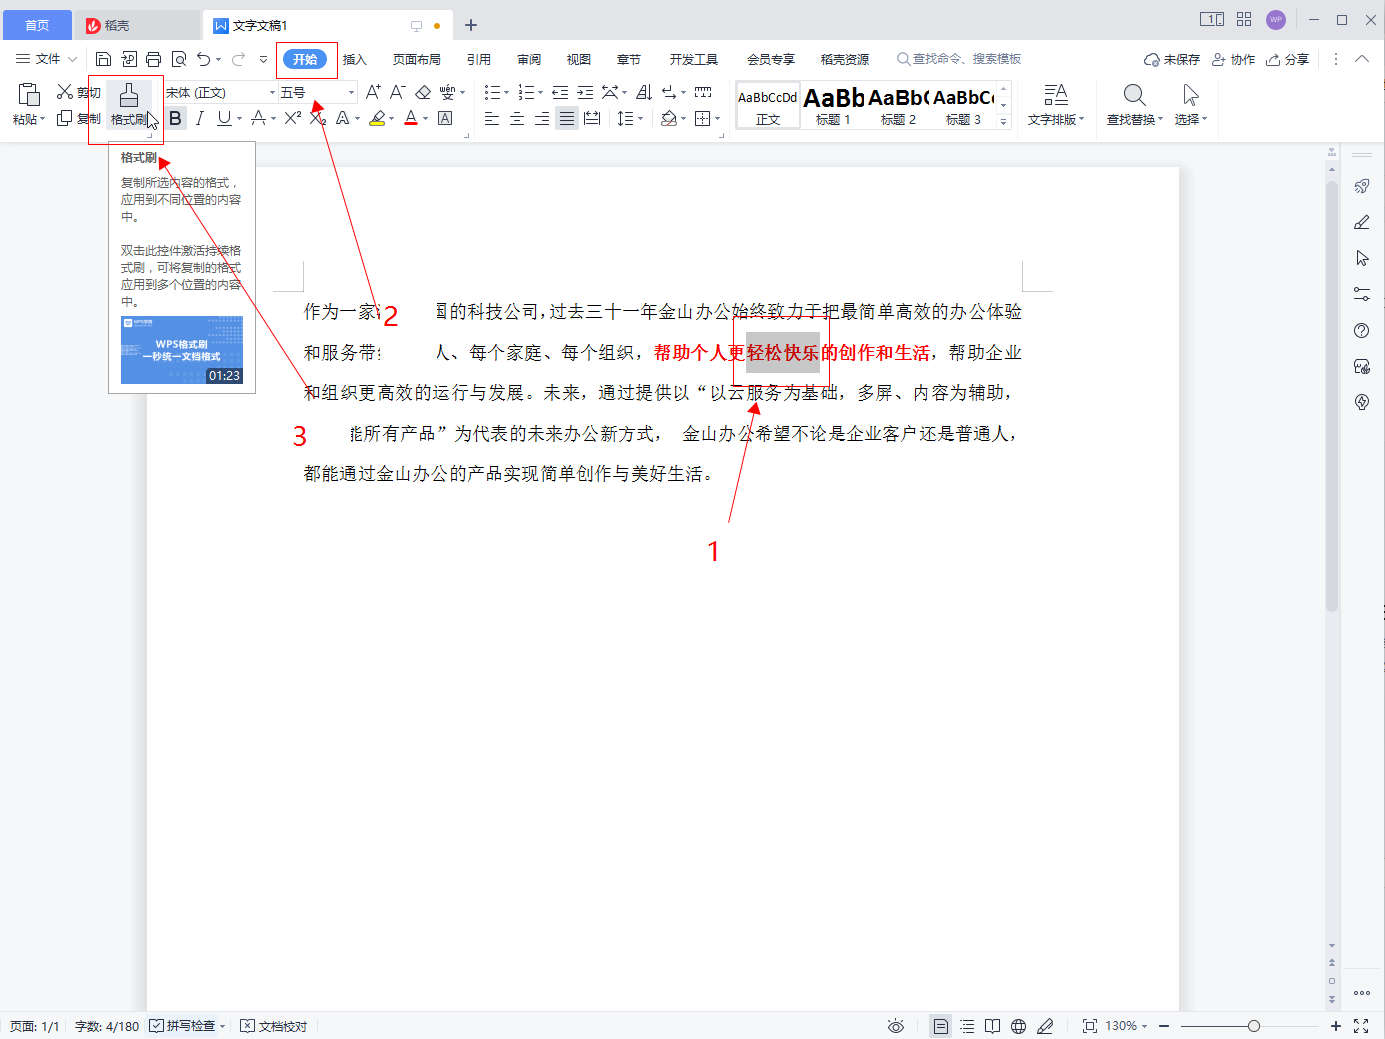Increase font size with the A+ icon
Screen dimensions: 1385x1039
click(373, 92)
